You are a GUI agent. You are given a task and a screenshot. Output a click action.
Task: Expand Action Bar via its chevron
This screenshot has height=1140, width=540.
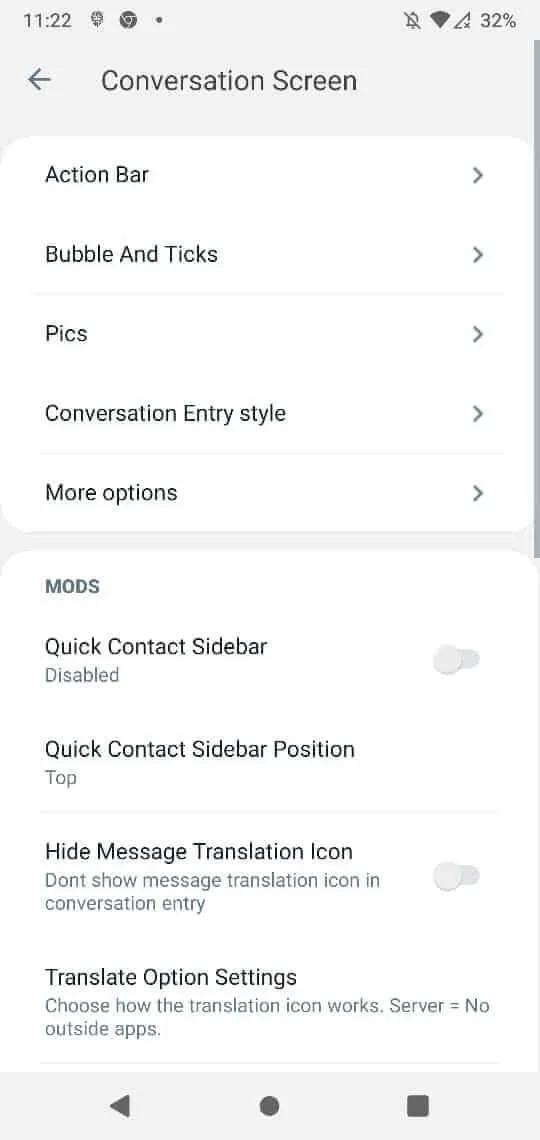click(477, 175)
